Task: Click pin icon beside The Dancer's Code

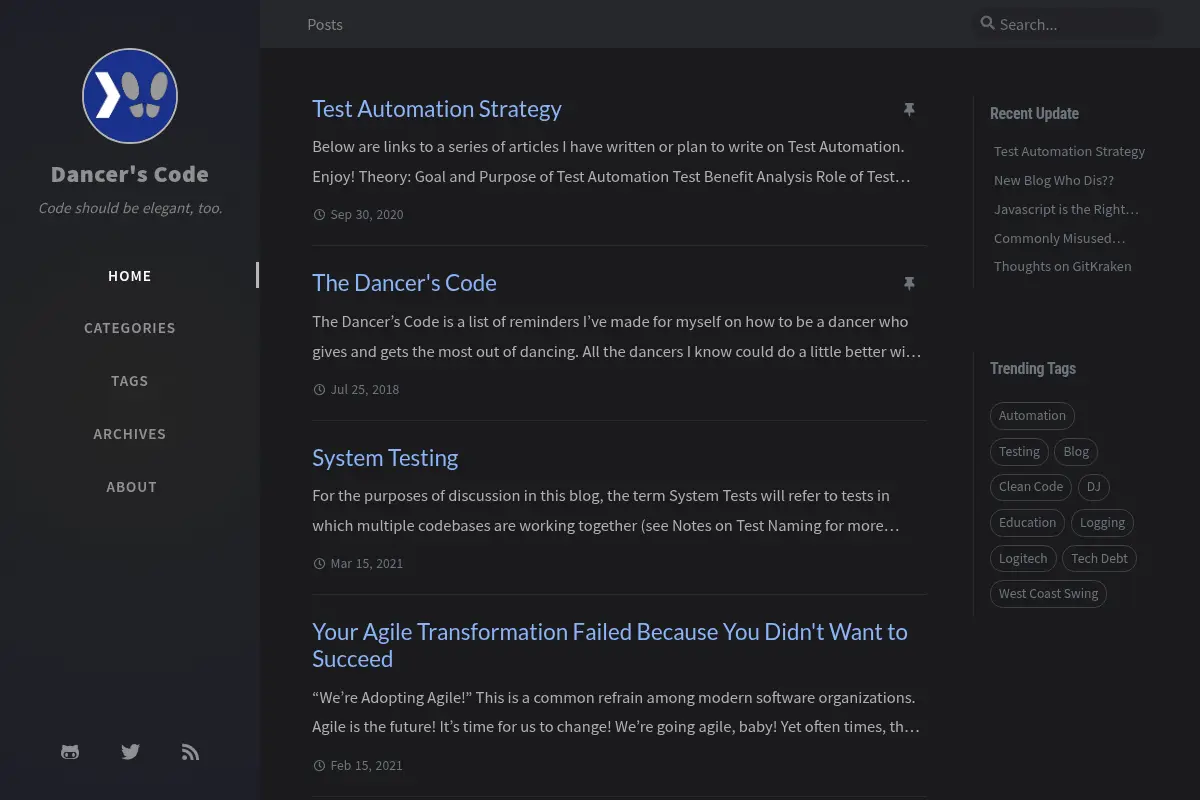Action: coord(909,284)
